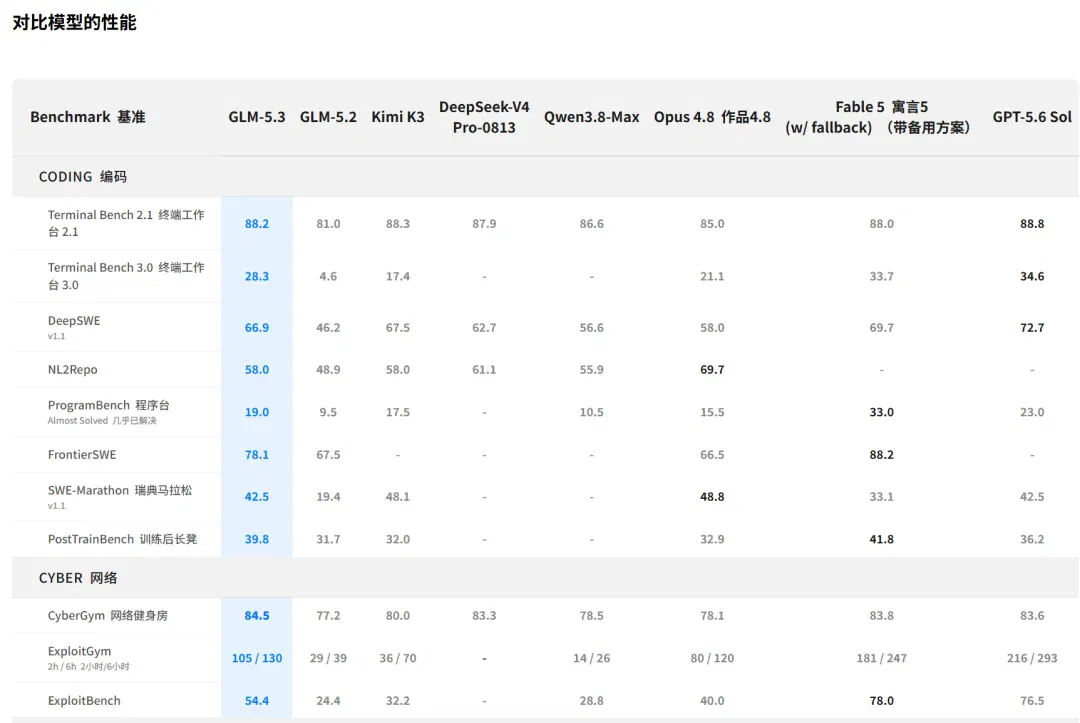Viewport: 1080px width, 723px height.
Task: Click the Opus 4.8 column header
Action: click(x=712, y=117)
